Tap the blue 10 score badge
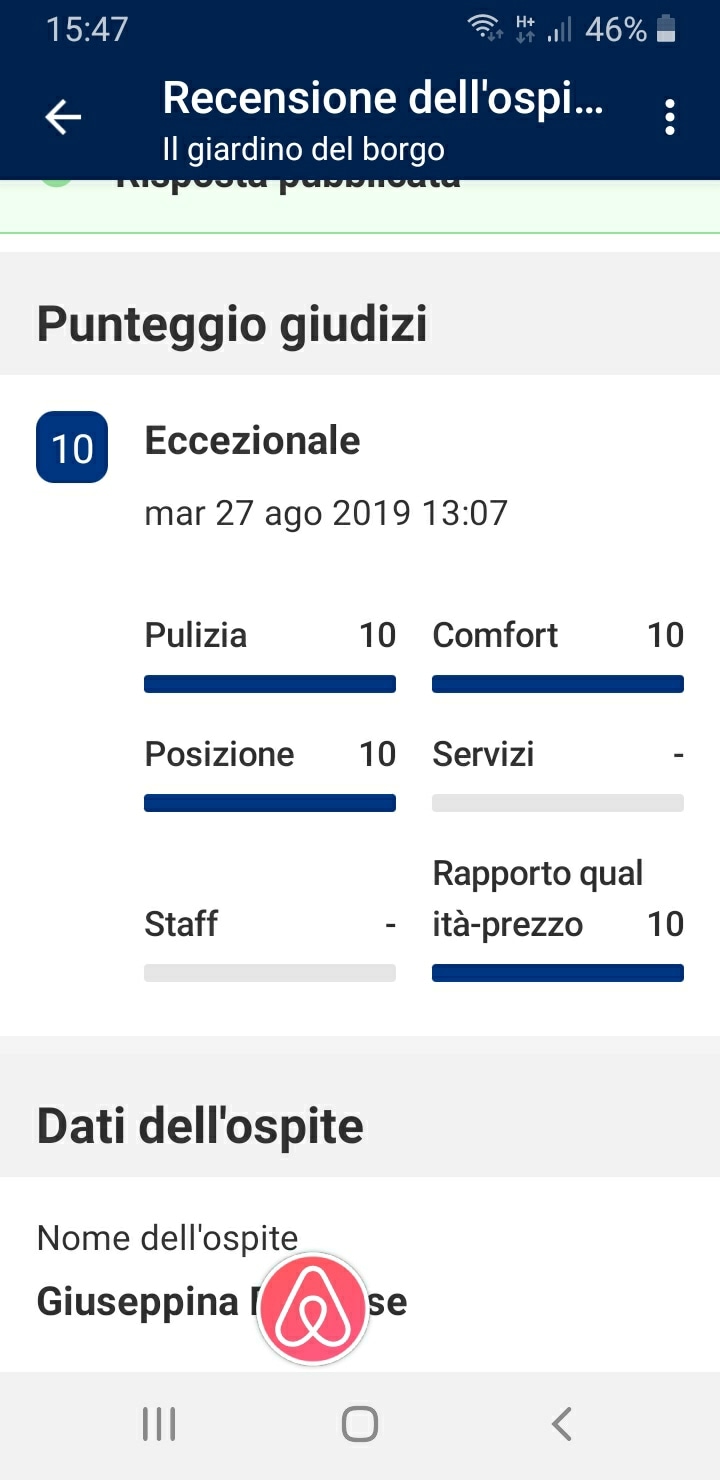Image resolution: width=720 pixels, height=1480 pixels. coord(72,447)
